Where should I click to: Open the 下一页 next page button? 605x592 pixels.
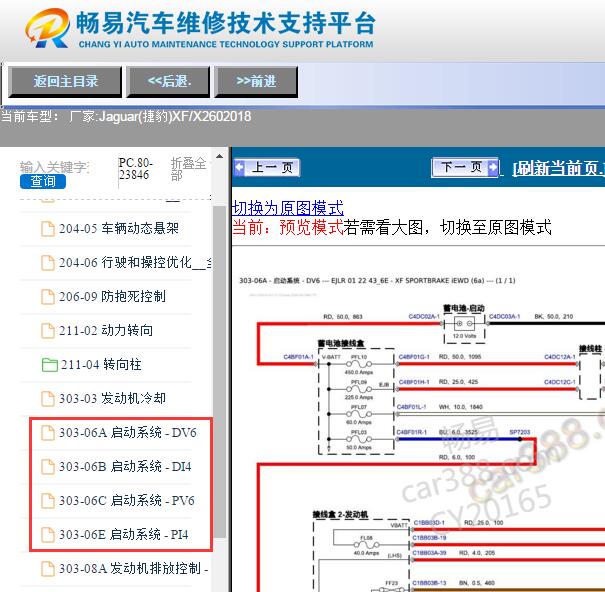[x=465, y=167]
